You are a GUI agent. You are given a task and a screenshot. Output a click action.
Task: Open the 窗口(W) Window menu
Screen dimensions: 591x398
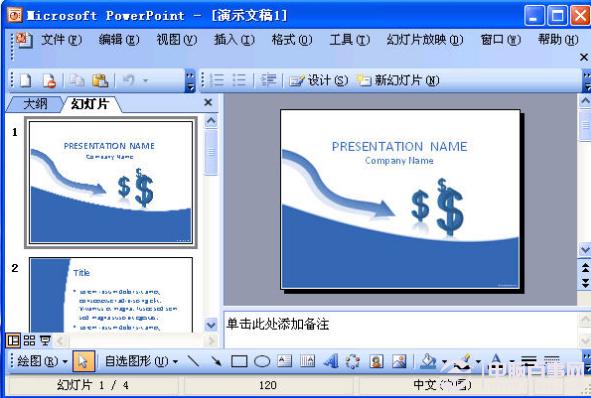[x=501, y=40]
